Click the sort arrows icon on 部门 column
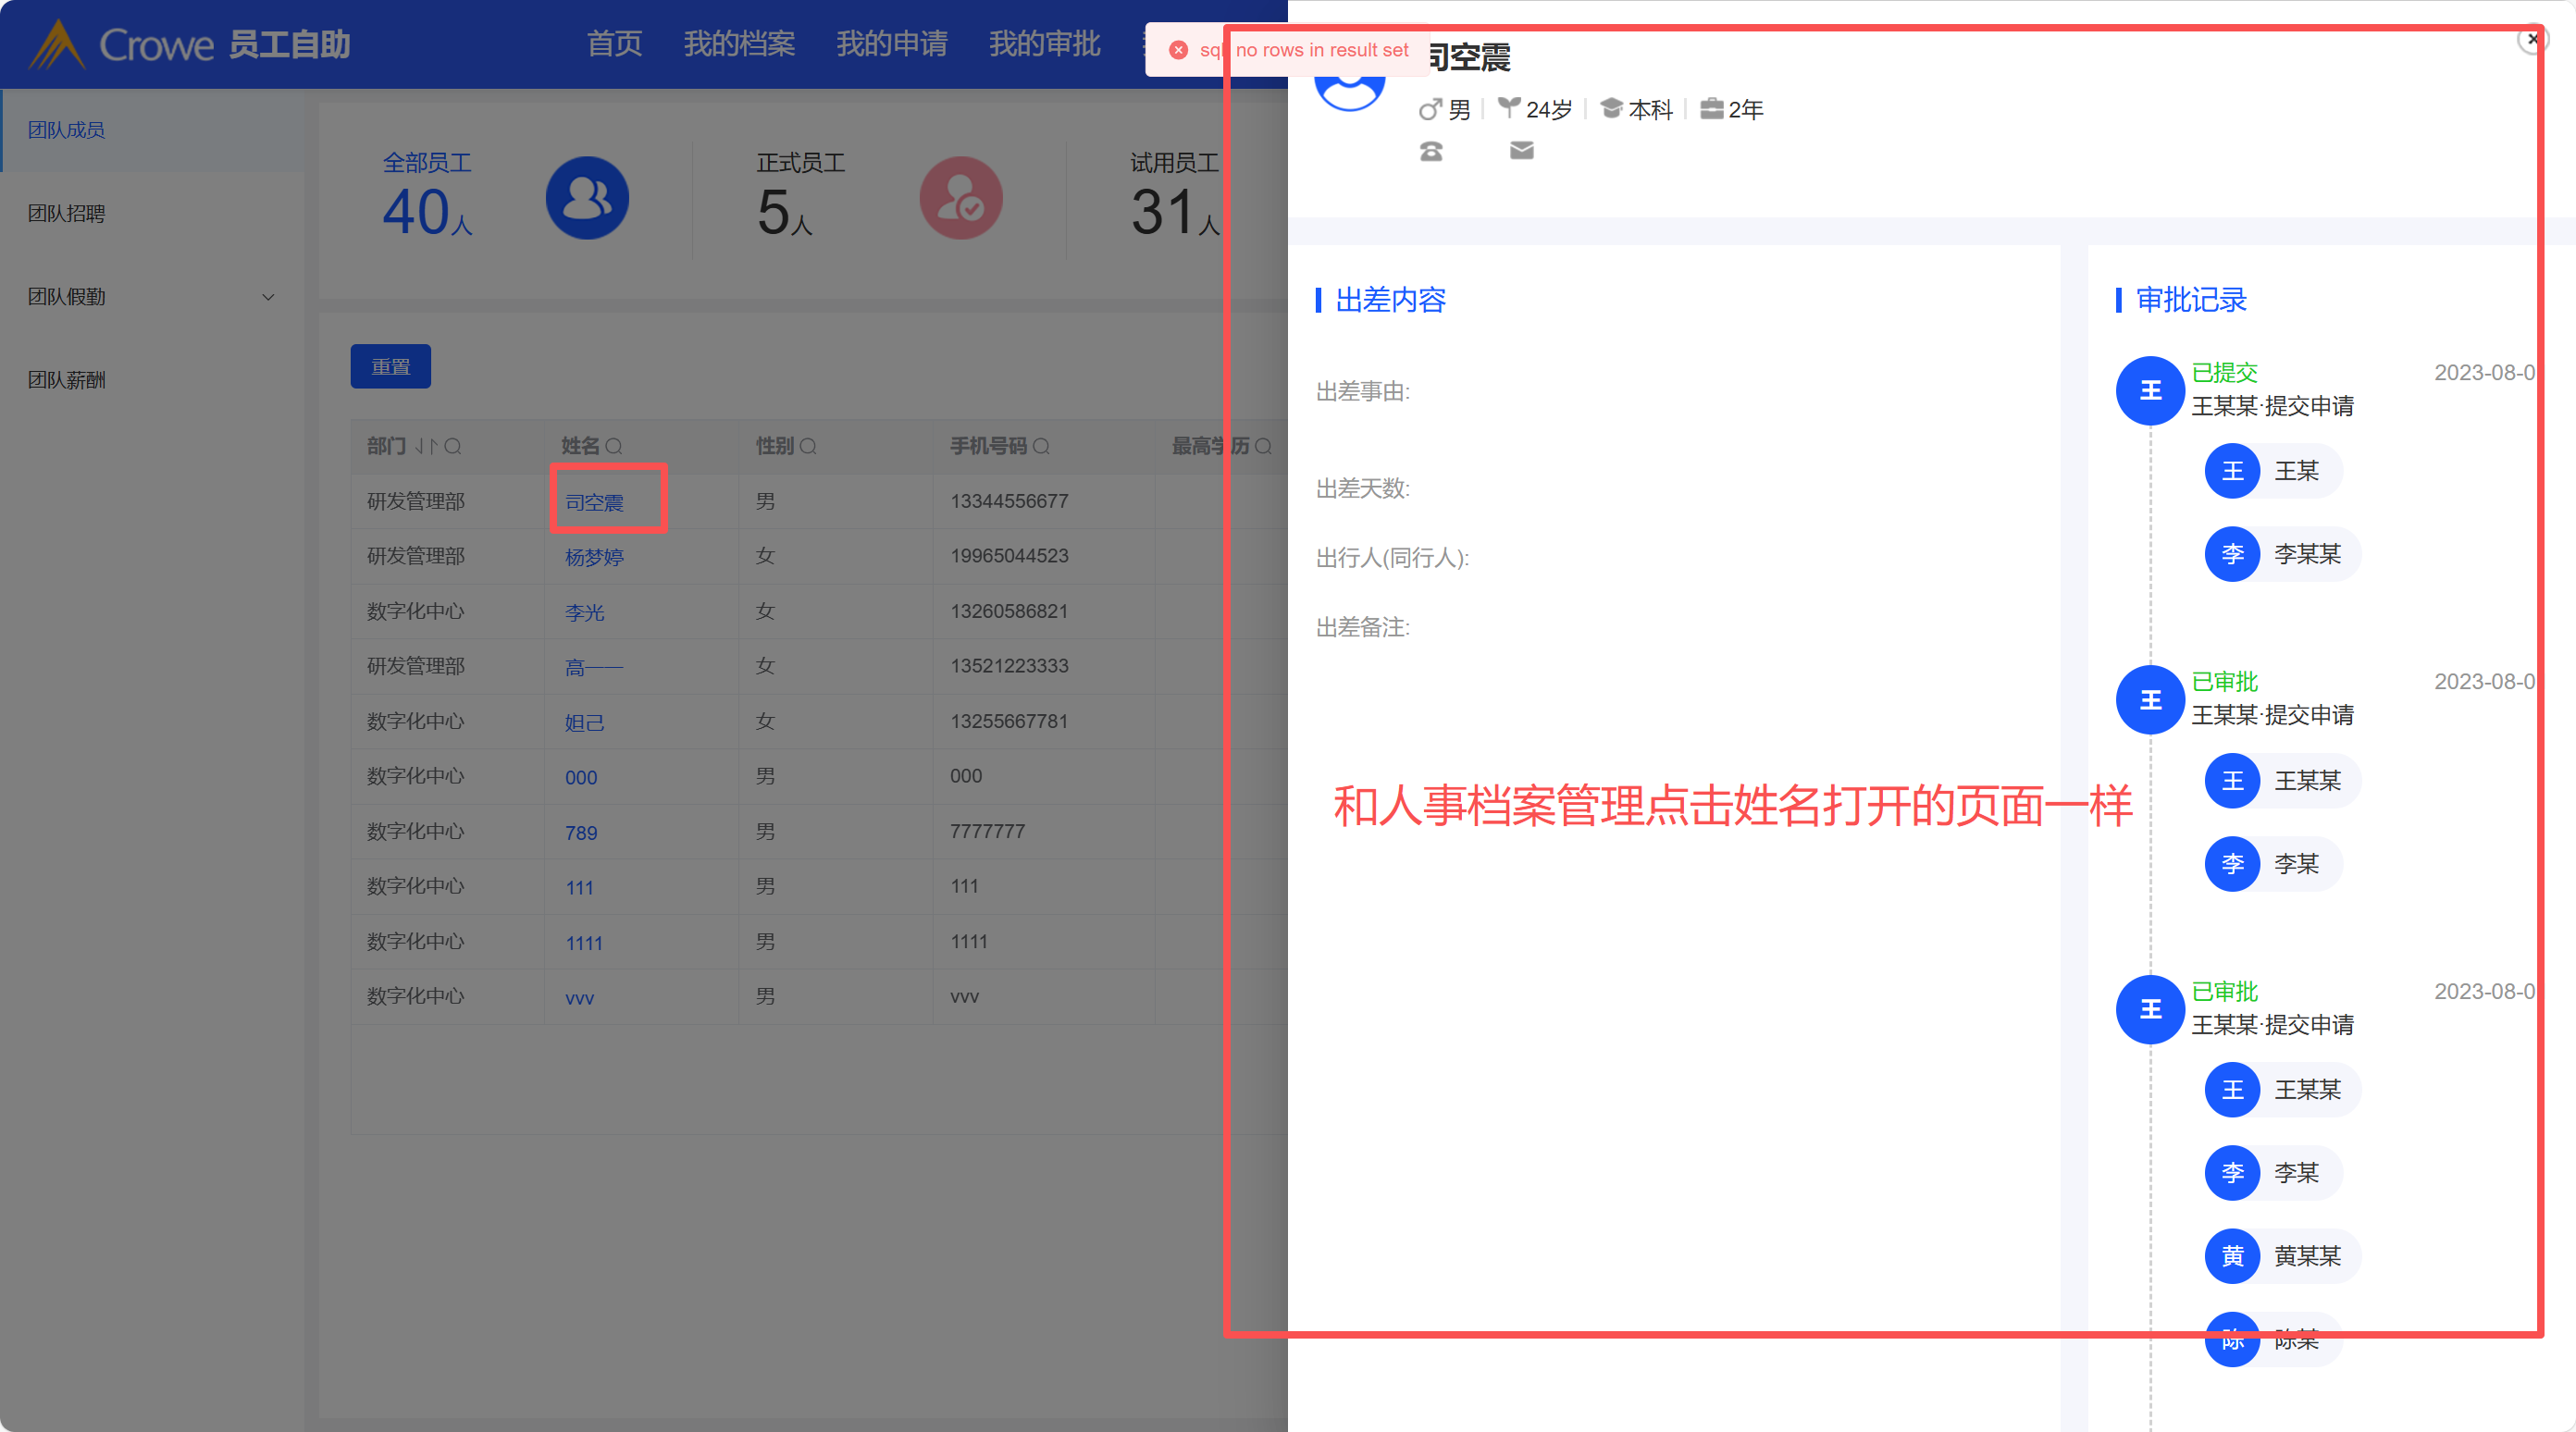The image size is (2576, 1432). pos(426,446)
